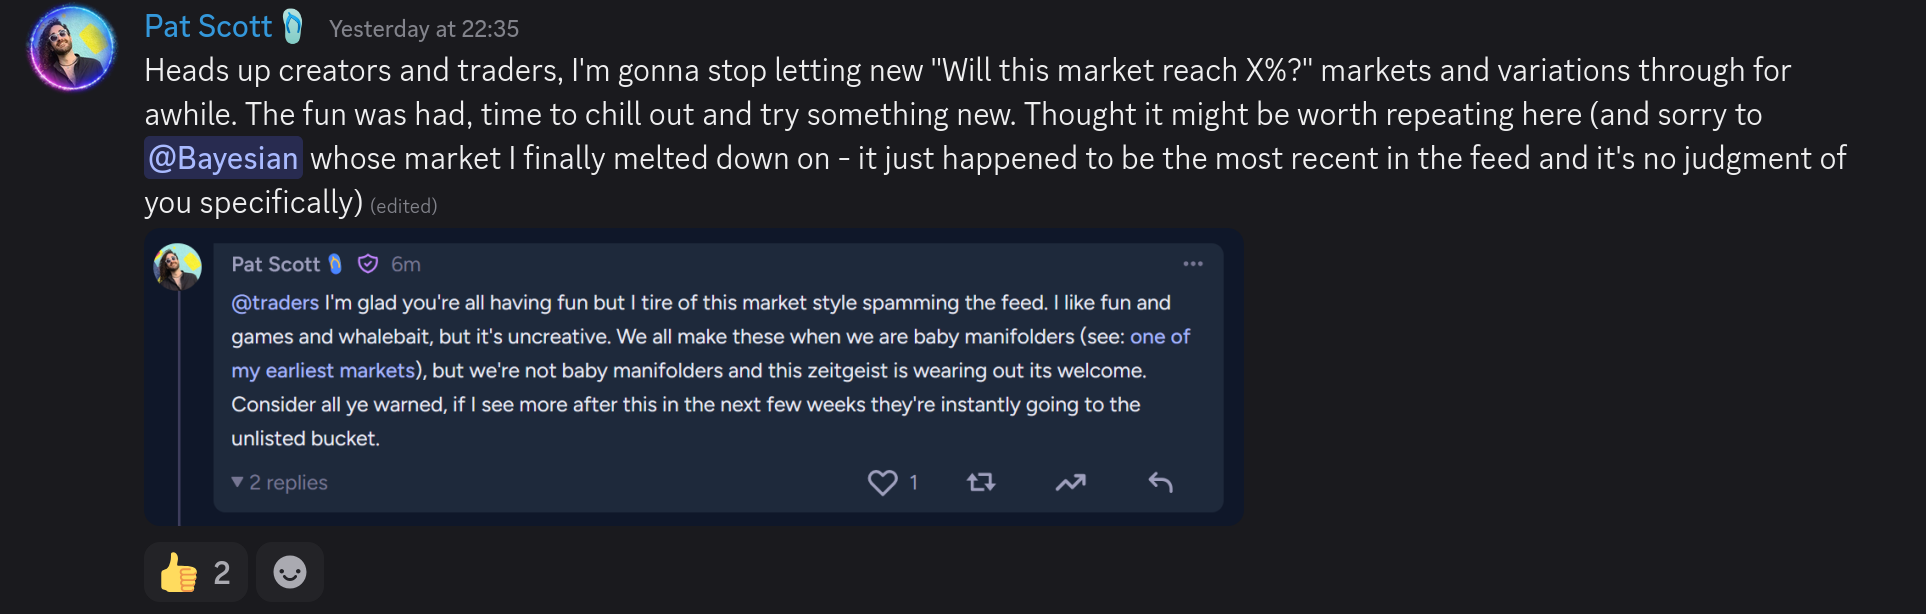Click the "(edited)" label on message
1926x614 pixels.
pos(404,206)
